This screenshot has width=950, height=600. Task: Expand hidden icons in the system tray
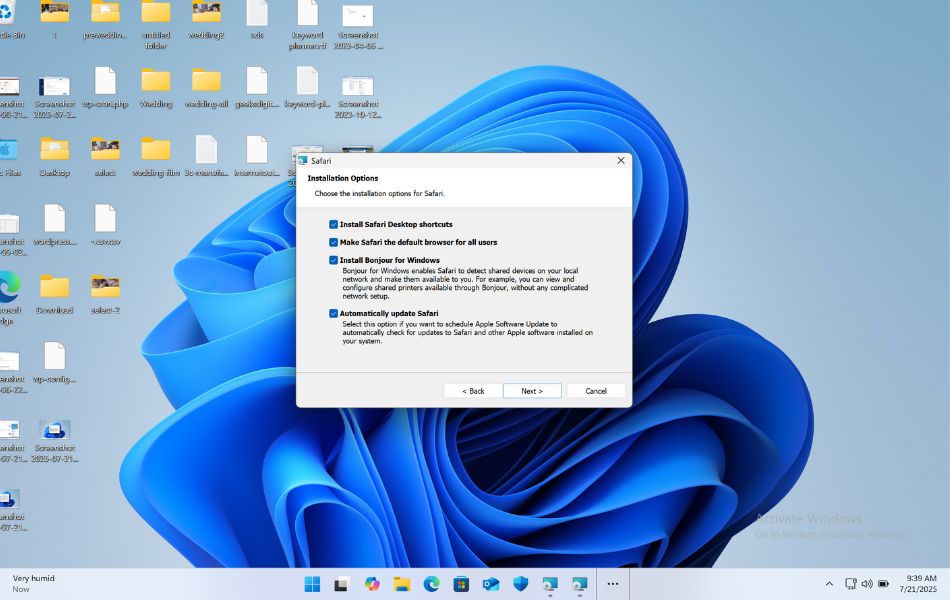829,583
